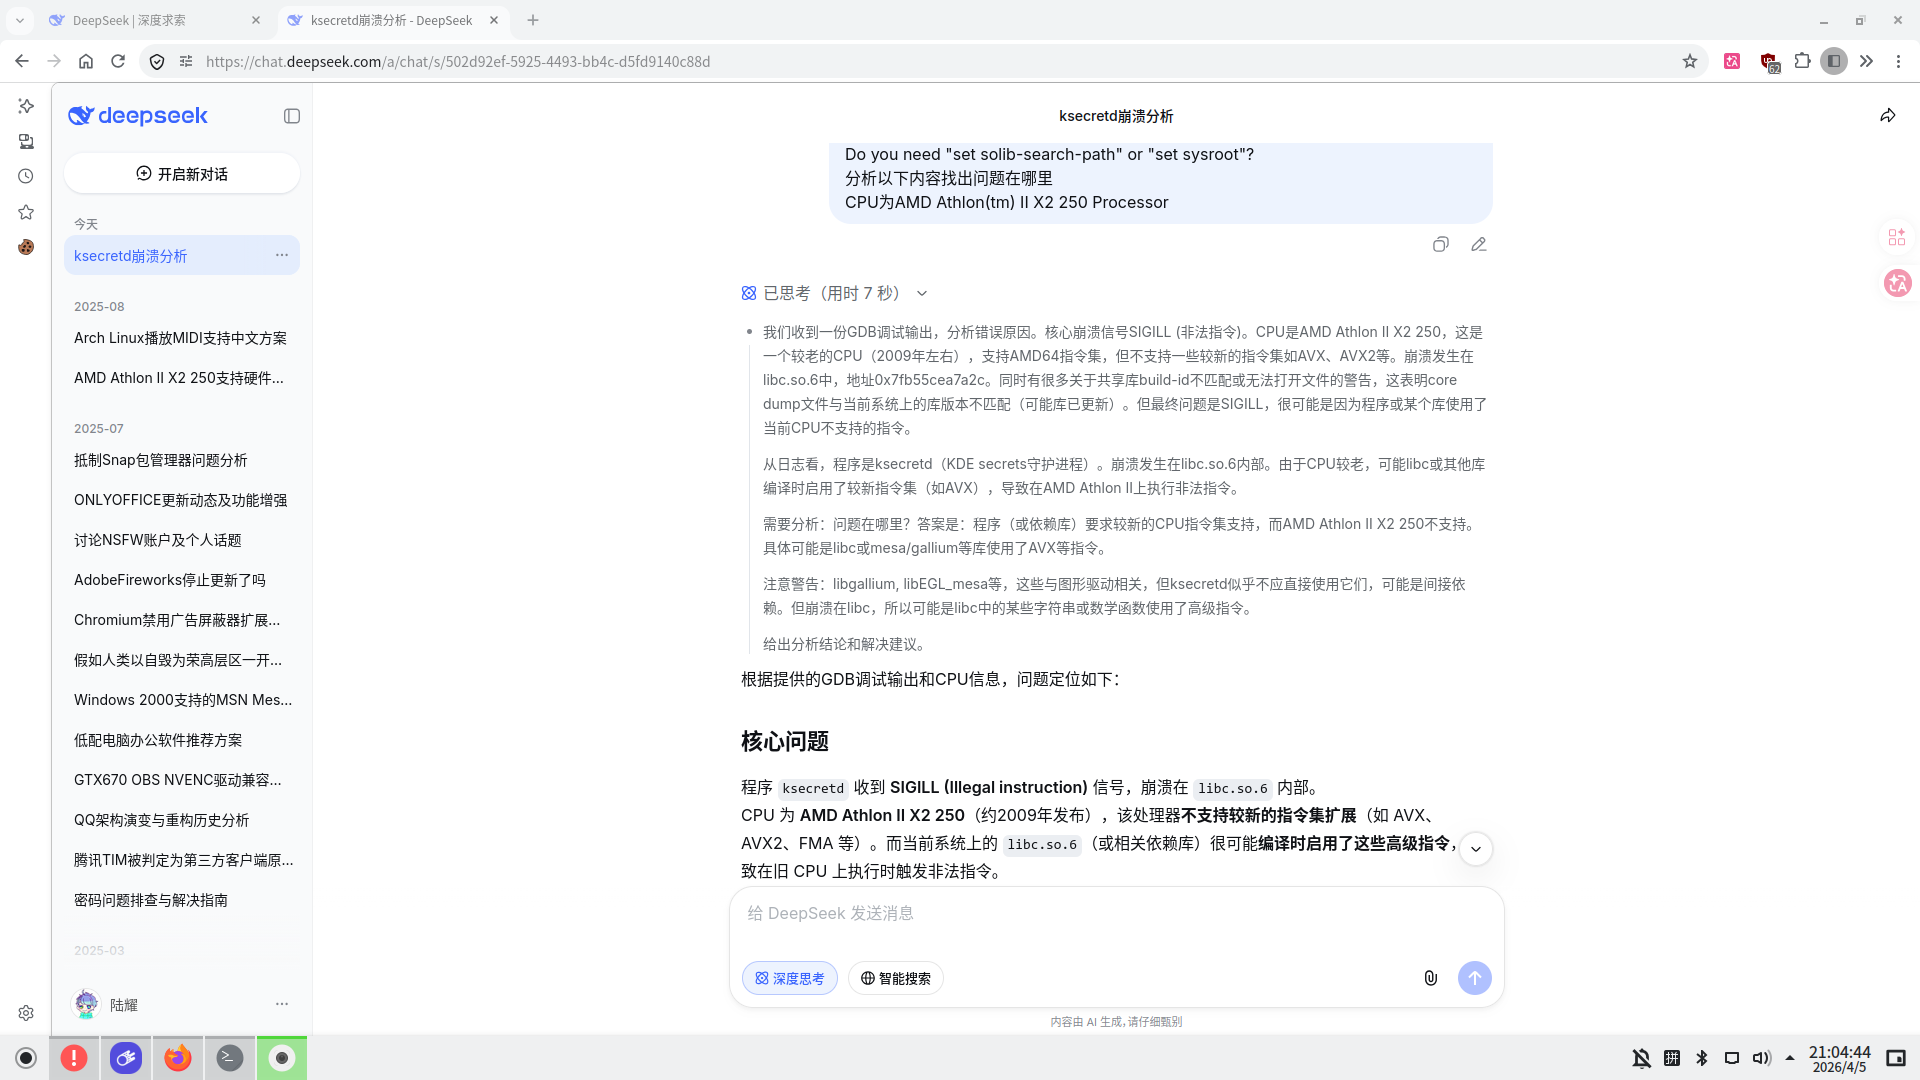Open the cookie extension in the sidebar

click(25, 247)
